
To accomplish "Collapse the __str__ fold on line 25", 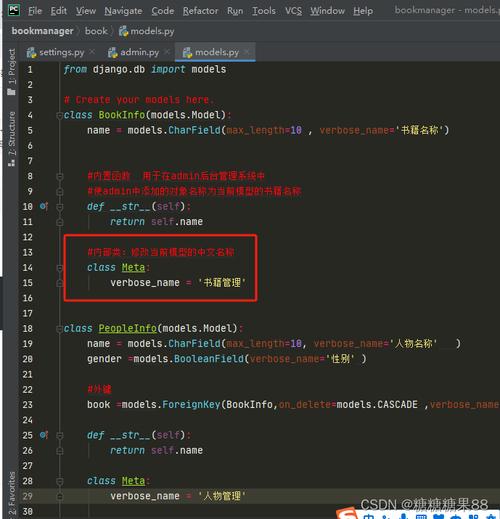I will point(60,435).
